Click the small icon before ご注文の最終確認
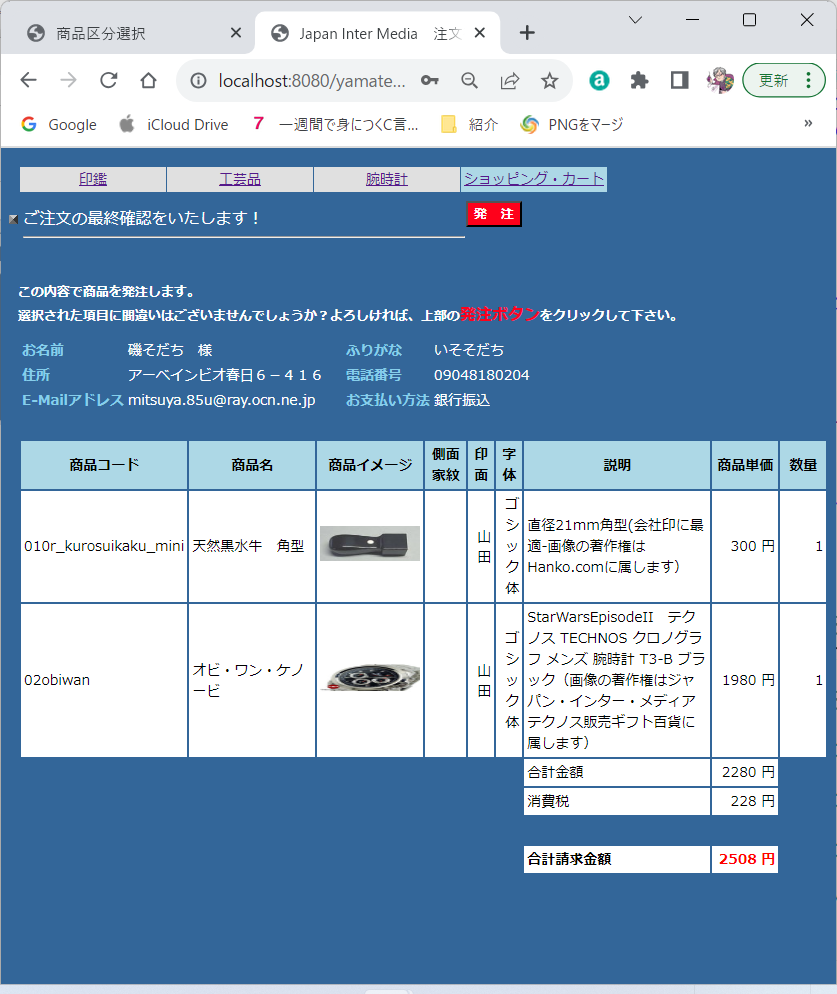 (13, 219)
